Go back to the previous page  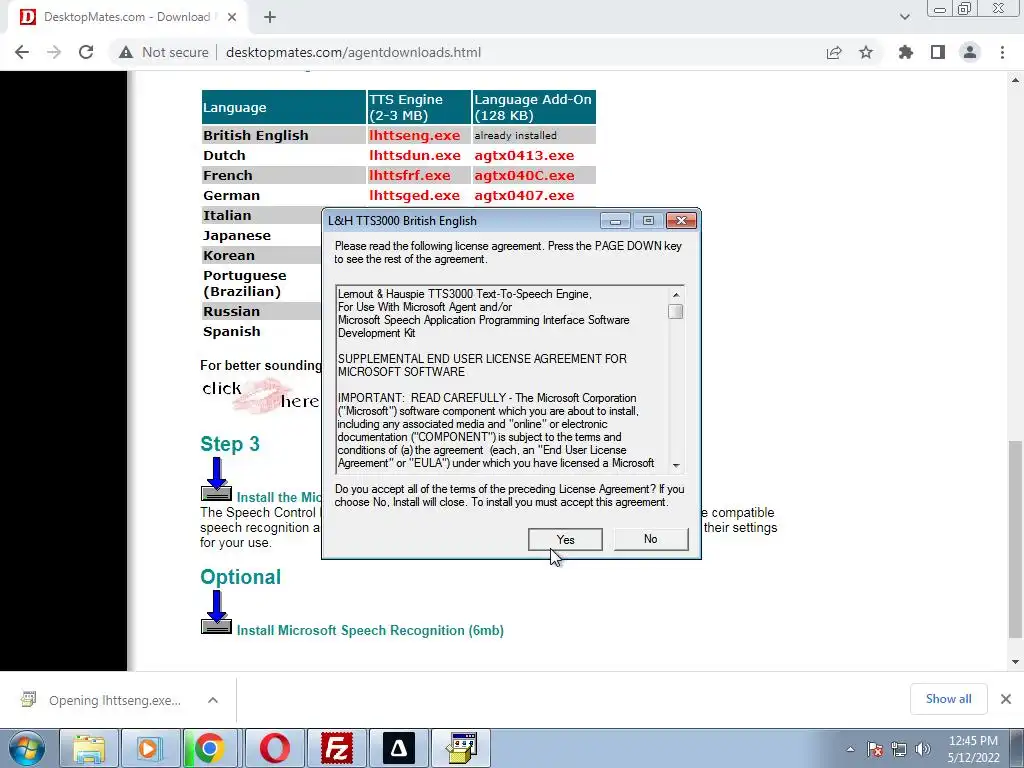click(x=22, y=52)
